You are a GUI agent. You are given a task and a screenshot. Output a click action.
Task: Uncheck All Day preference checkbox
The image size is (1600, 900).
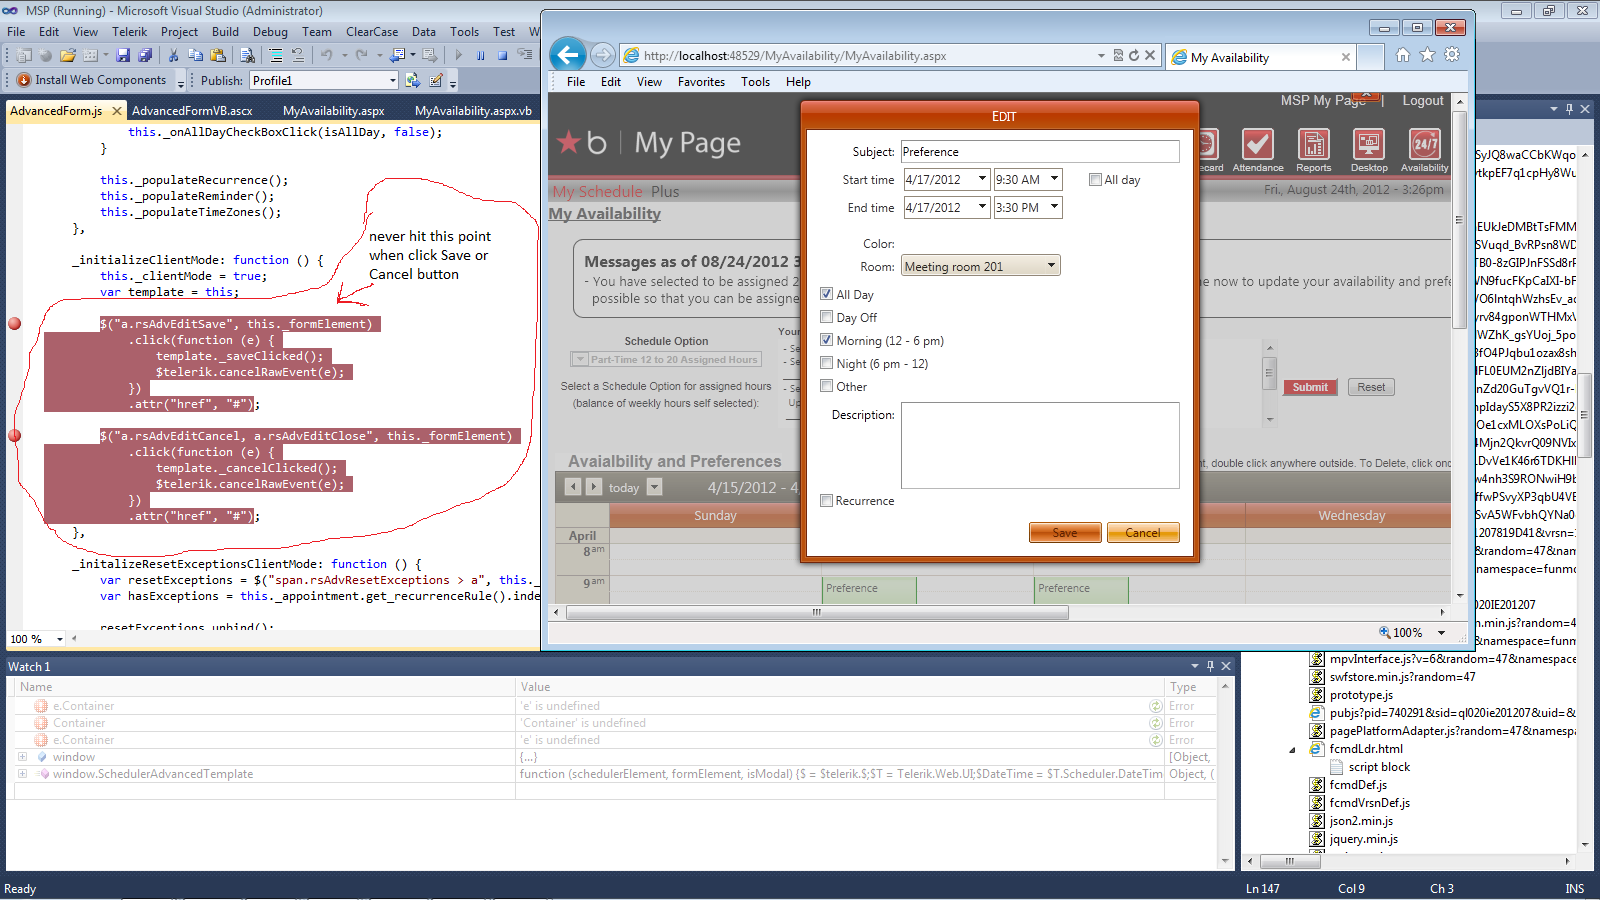coord(827,294)
